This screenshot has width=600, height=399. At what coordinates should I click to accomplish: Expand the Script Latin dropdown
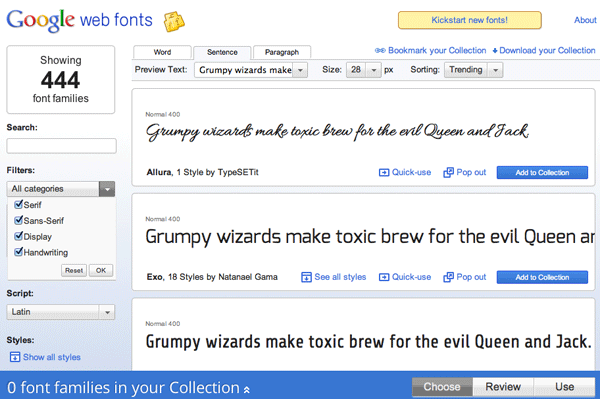pos(60,312)
